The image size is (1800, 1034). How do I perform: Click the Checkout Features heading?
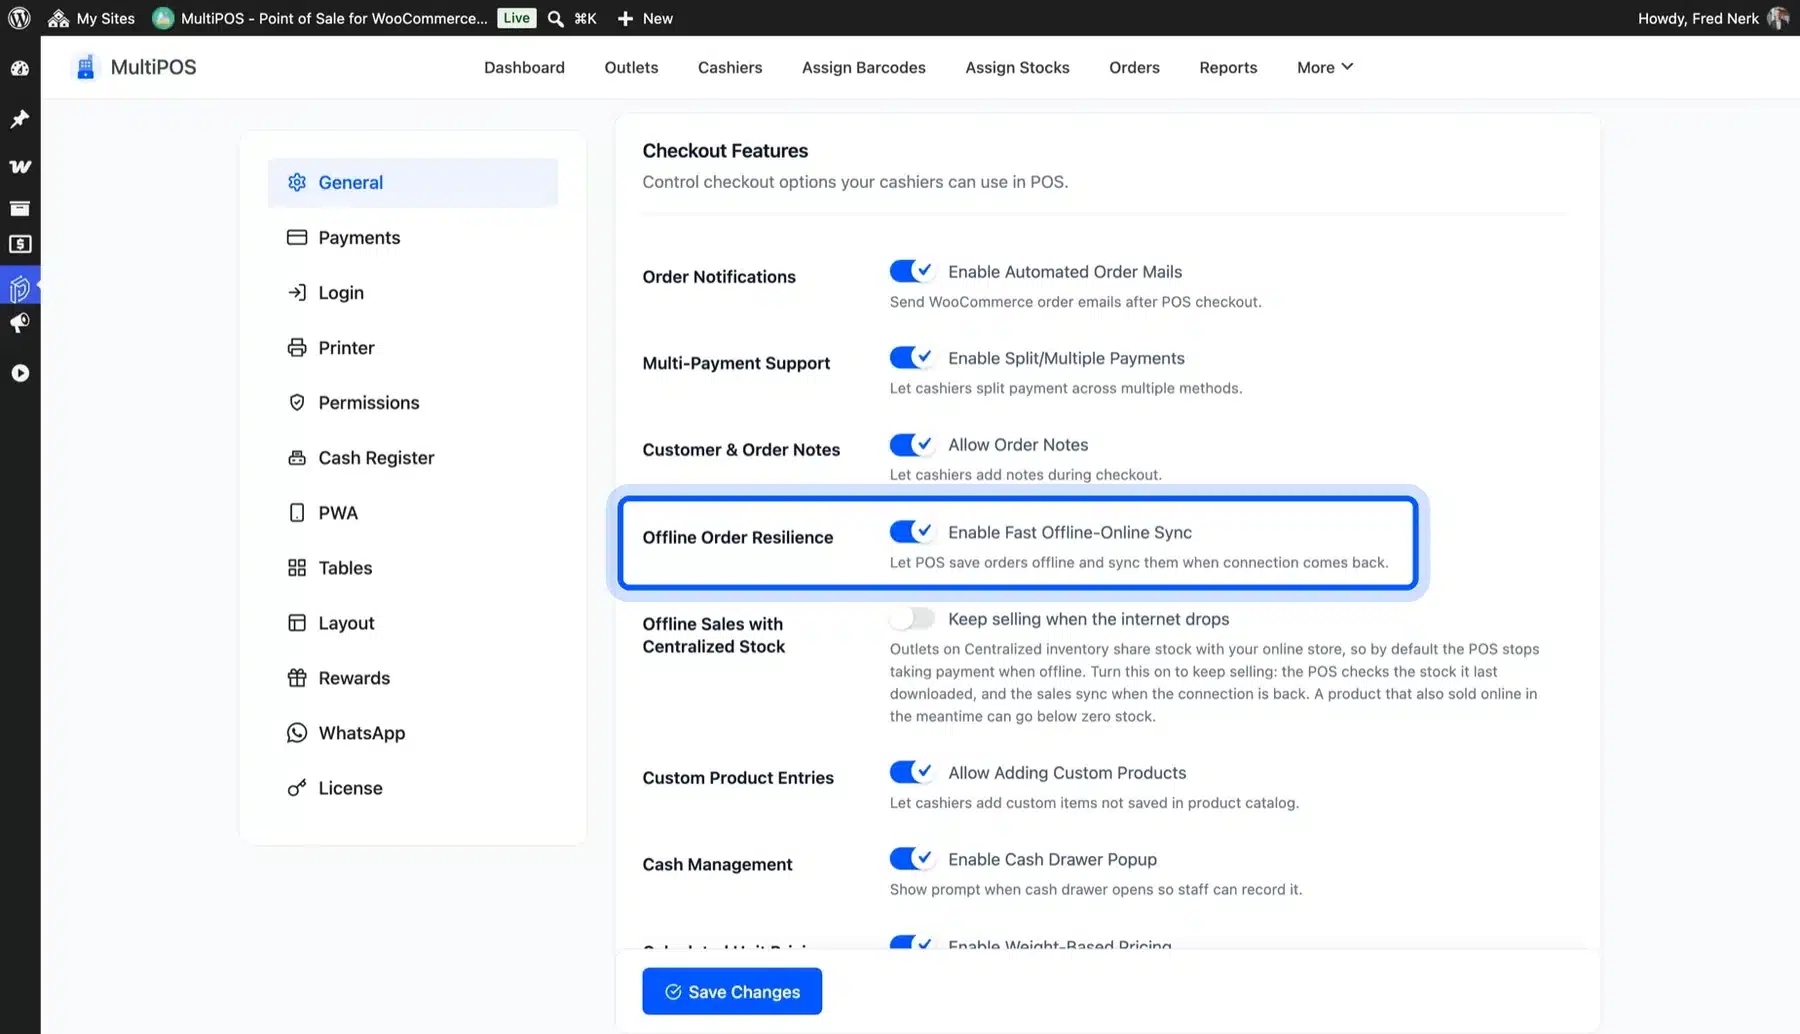click(x=725, y=150)
